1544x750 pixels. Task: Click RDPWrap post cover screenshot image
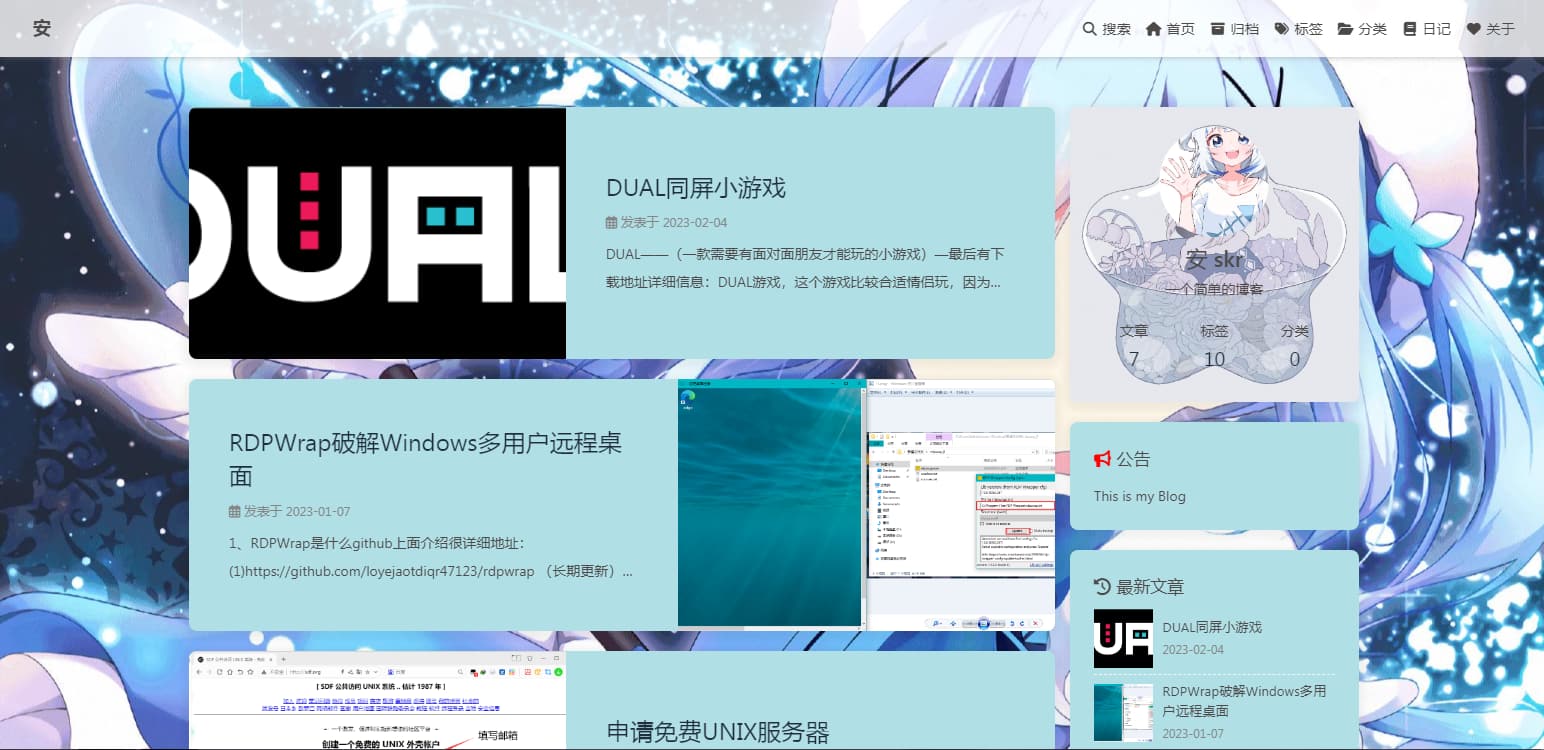tap(866, 505)
